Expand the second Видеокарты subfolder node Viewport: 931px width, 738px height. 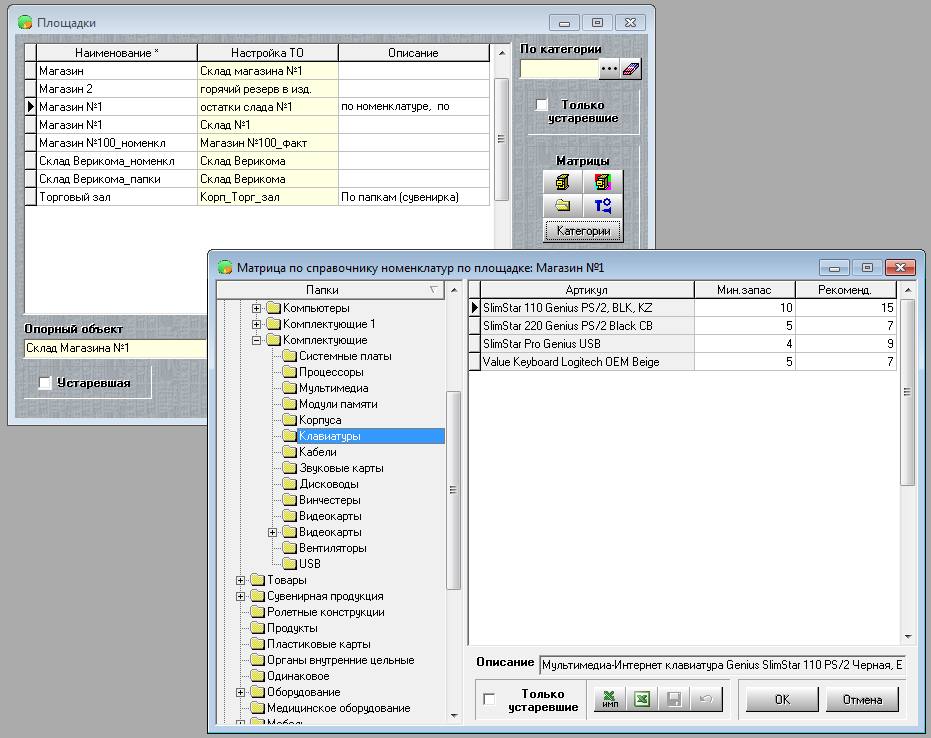click(x=273, y=532)
